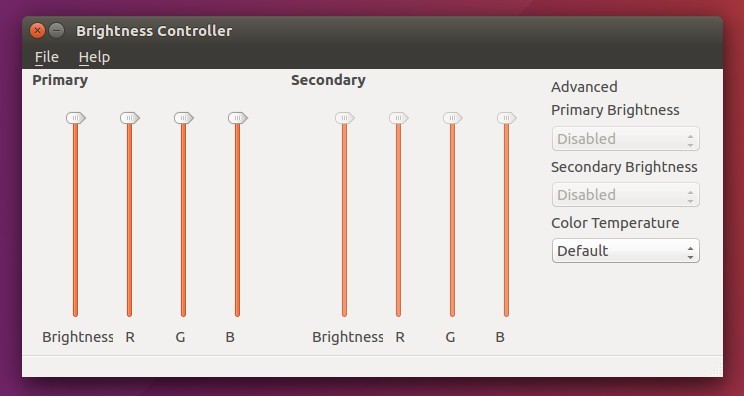Click the Primary R slider handle
The width and height of the screenshot is (744, 396).
click(x=130, y=118)
